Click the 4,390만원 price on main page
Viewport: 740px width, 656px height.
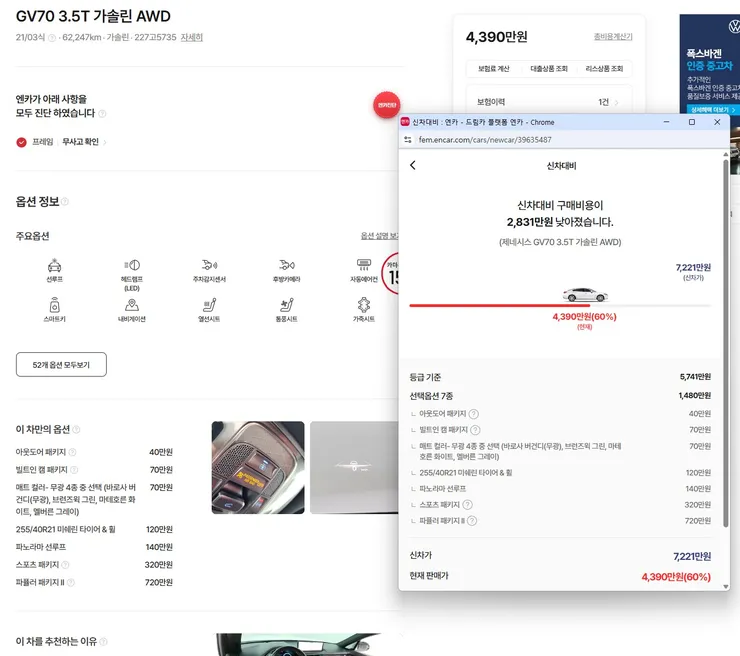point(496,37)
